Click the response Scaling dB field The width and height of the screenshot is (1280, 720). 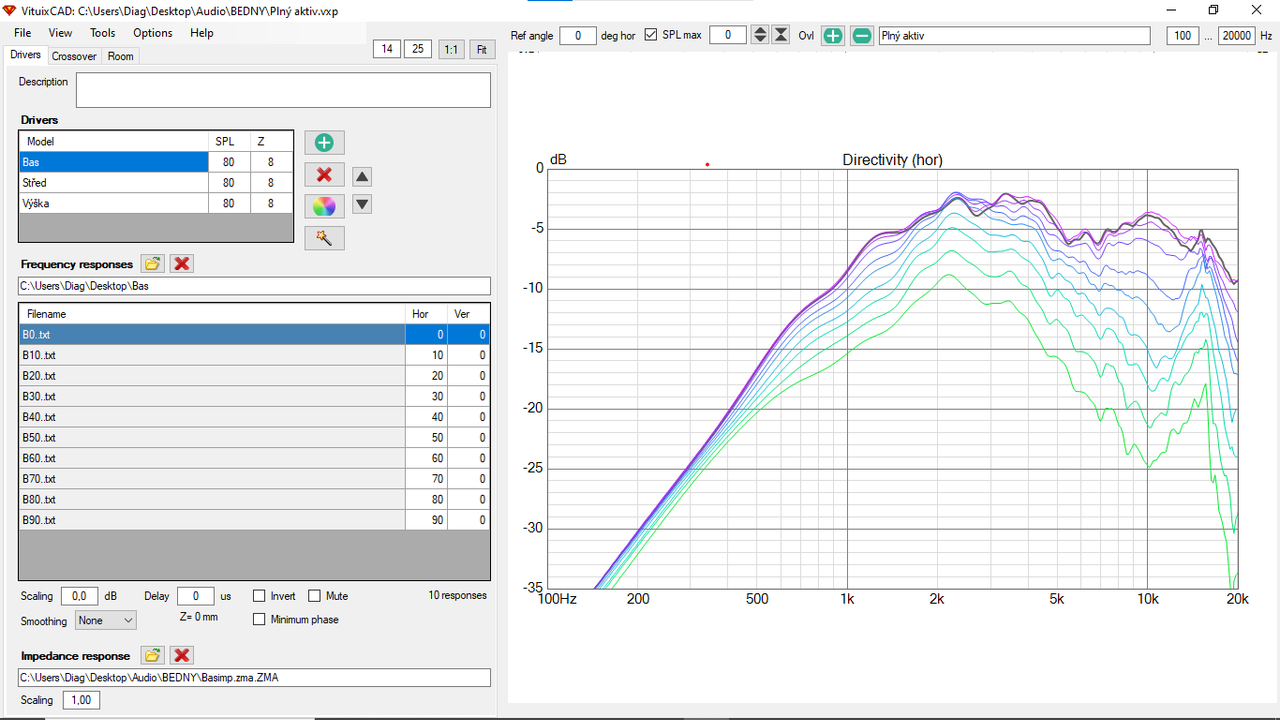coord(80,596)
